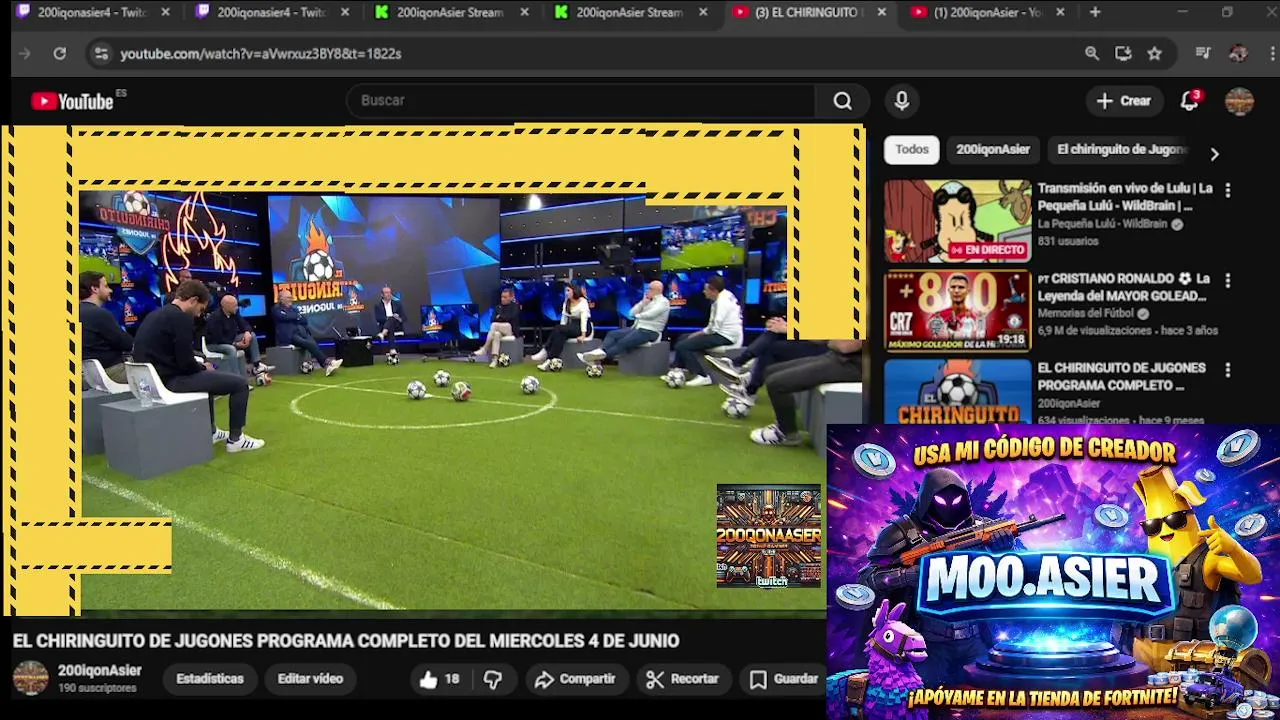This screenshot has height=720, width=1280.
Task: Close the EL CHIRINGUITO YouTube tab
Action: 881,12
